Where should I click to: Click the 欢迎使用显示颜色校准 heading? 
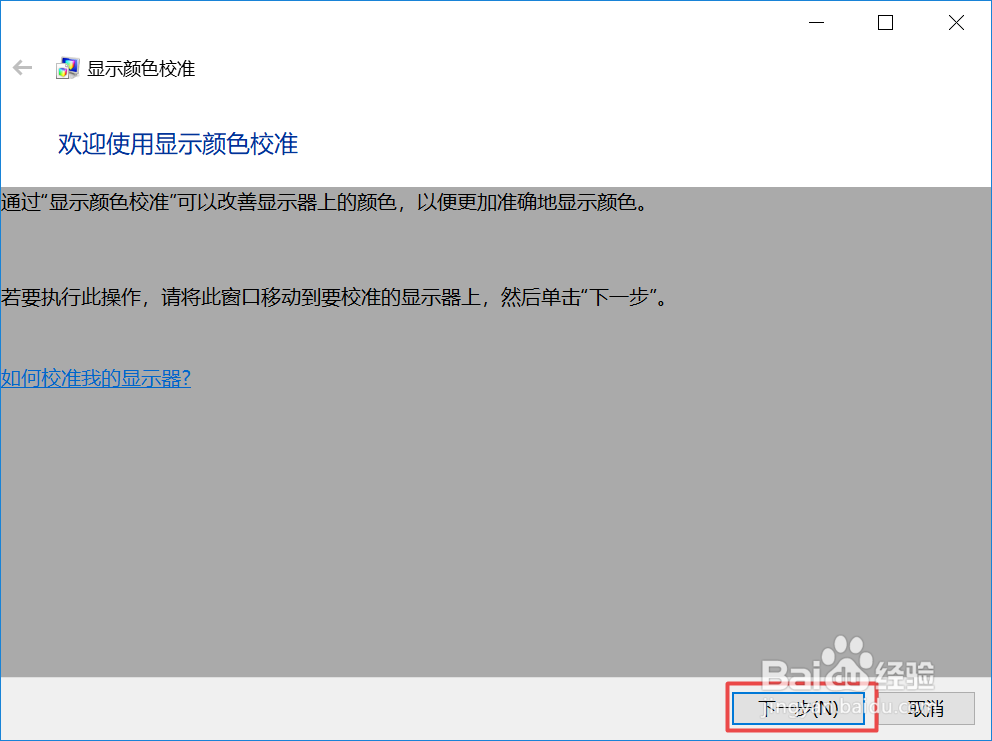(177, 144)
